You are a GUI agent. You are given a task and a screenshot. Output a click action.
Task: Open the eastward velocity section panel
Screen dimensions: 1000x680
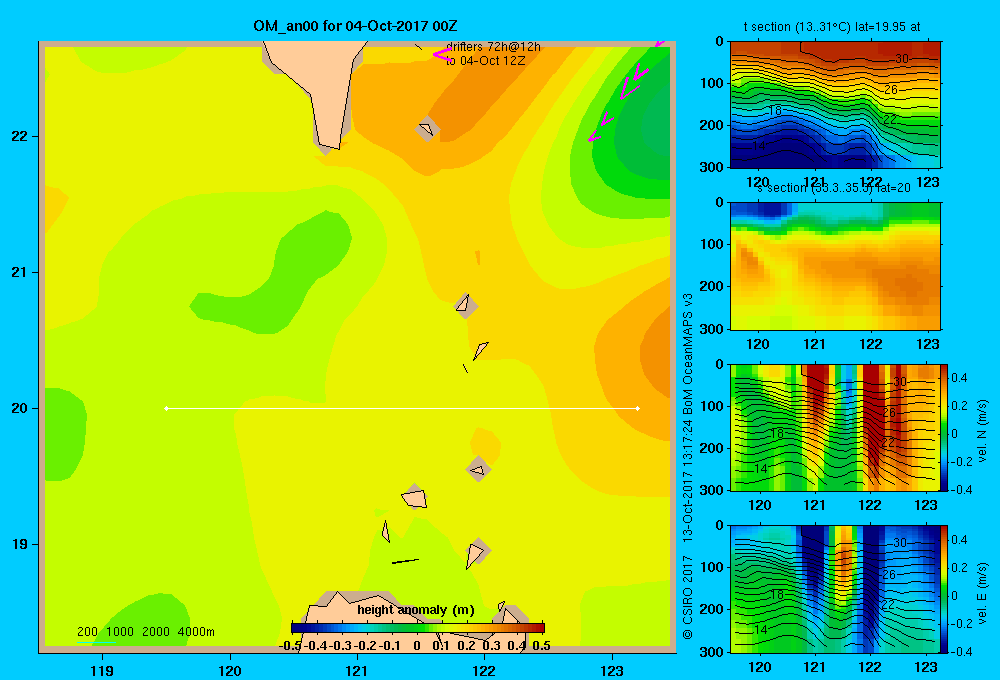(835, 589)
